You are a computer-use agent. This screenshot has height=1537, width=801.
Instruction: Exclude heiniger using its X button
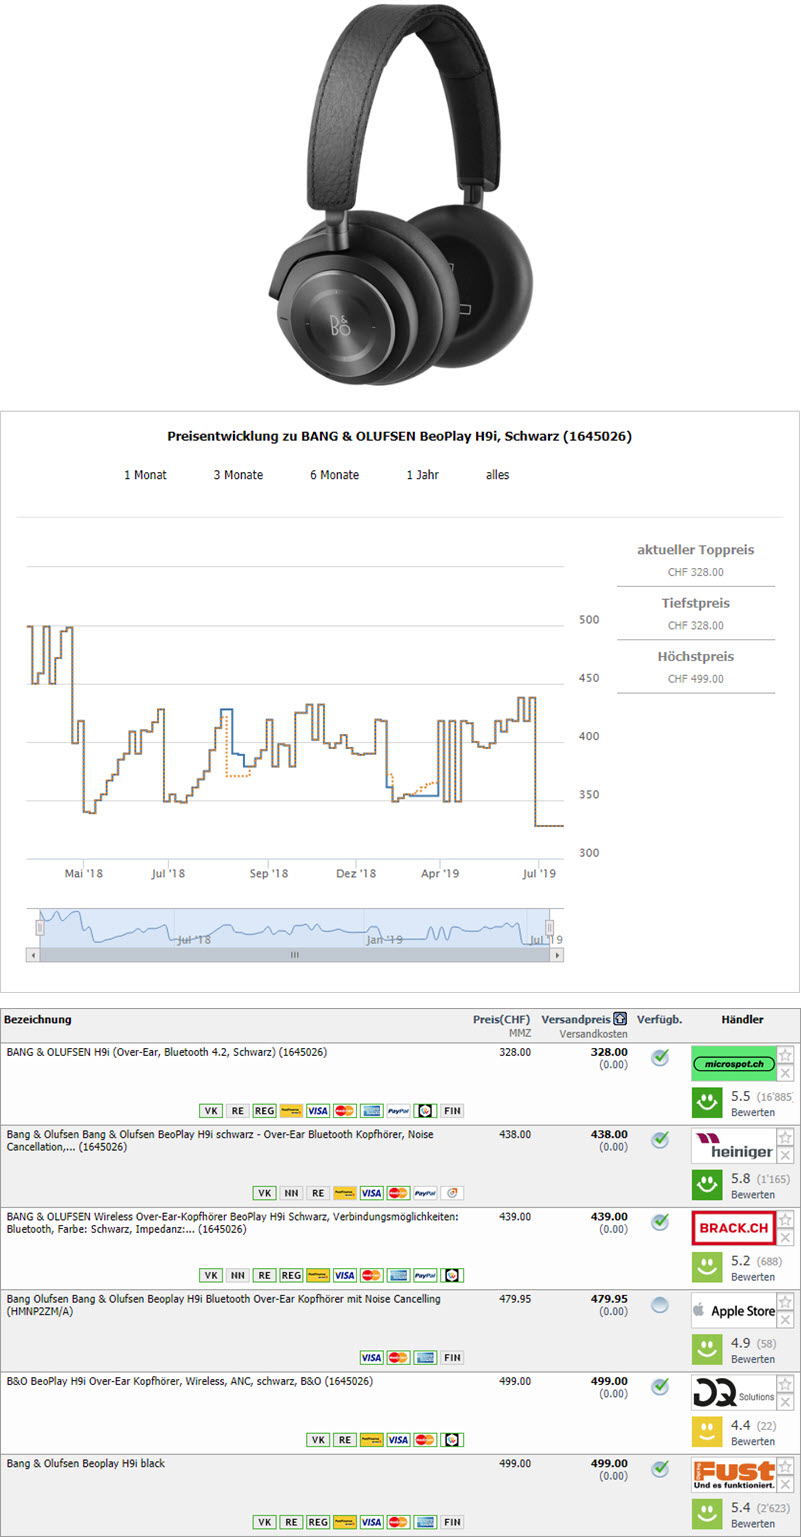786,1155
